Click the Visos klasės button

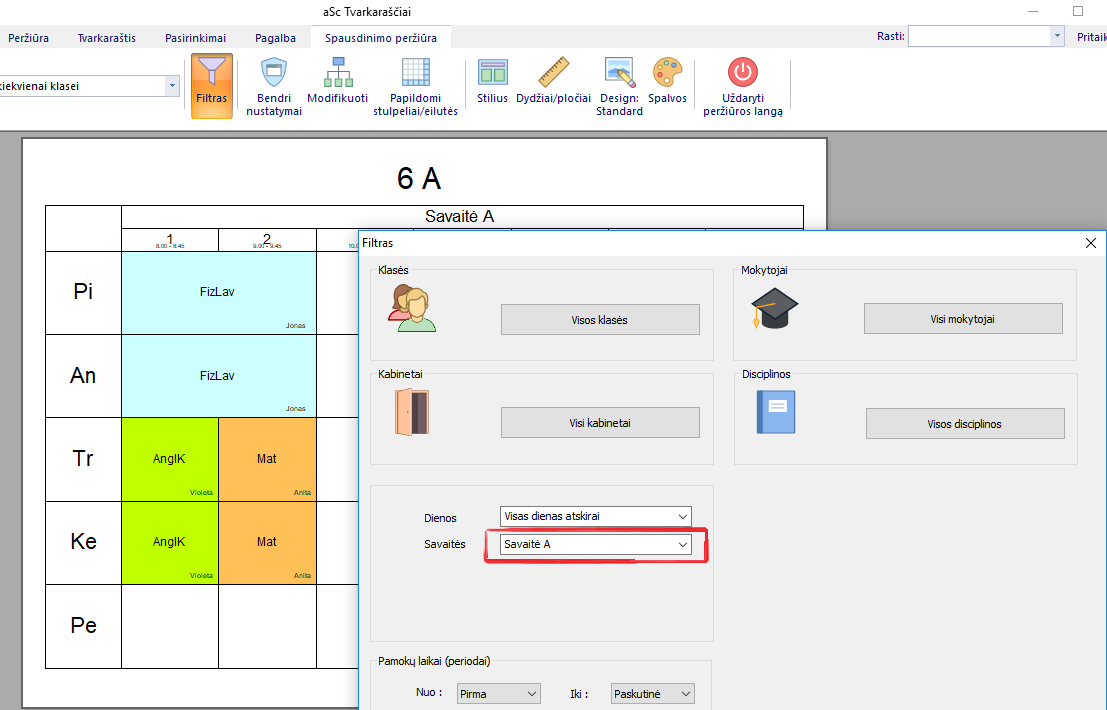pyautogui.click(x=599, y=320)
